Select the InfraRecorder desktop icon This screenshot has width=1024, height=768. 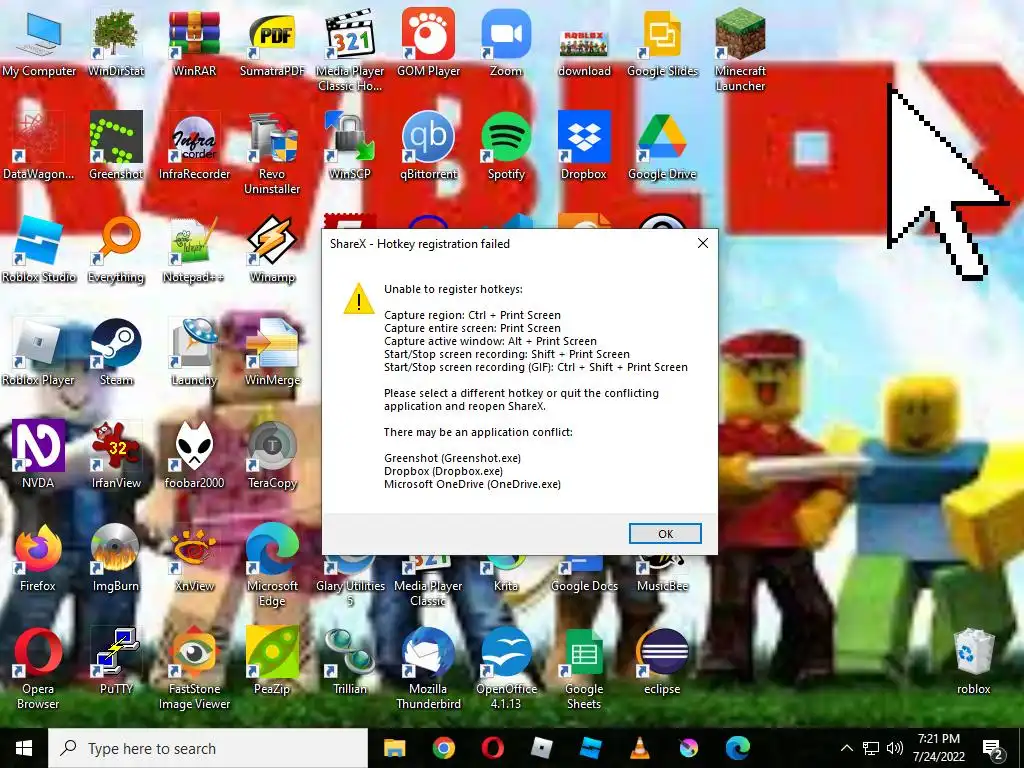tap(194, 146)
